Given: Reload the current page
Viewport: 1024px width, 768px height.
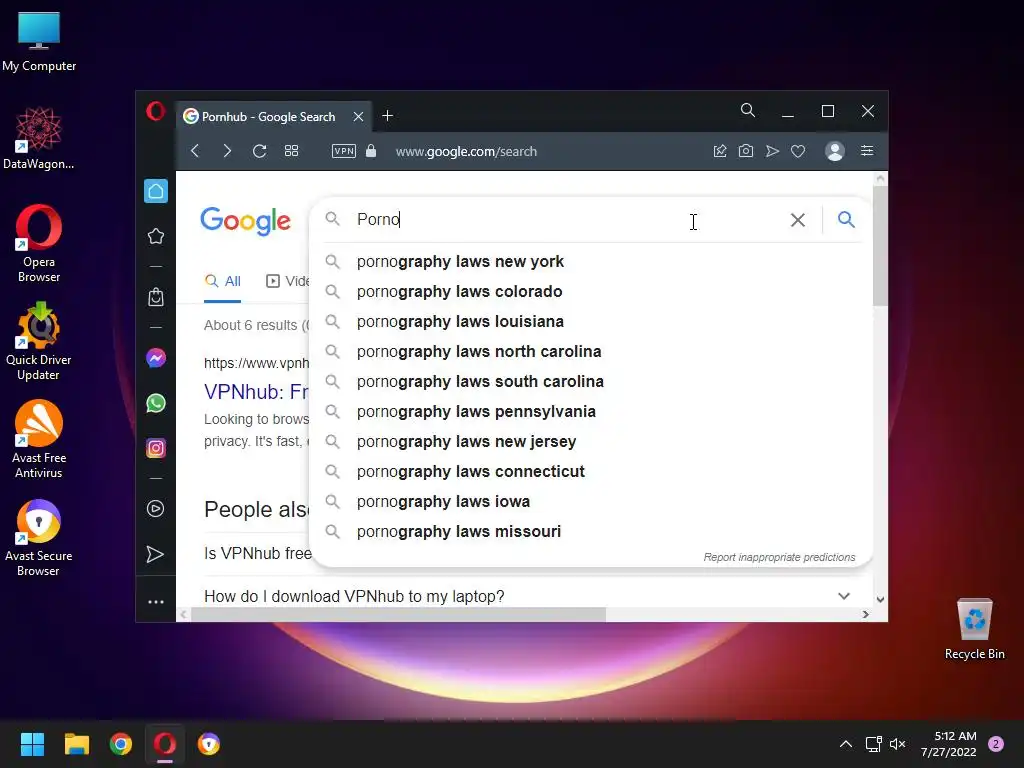Looking at the screenshot, I should point(259,151).
